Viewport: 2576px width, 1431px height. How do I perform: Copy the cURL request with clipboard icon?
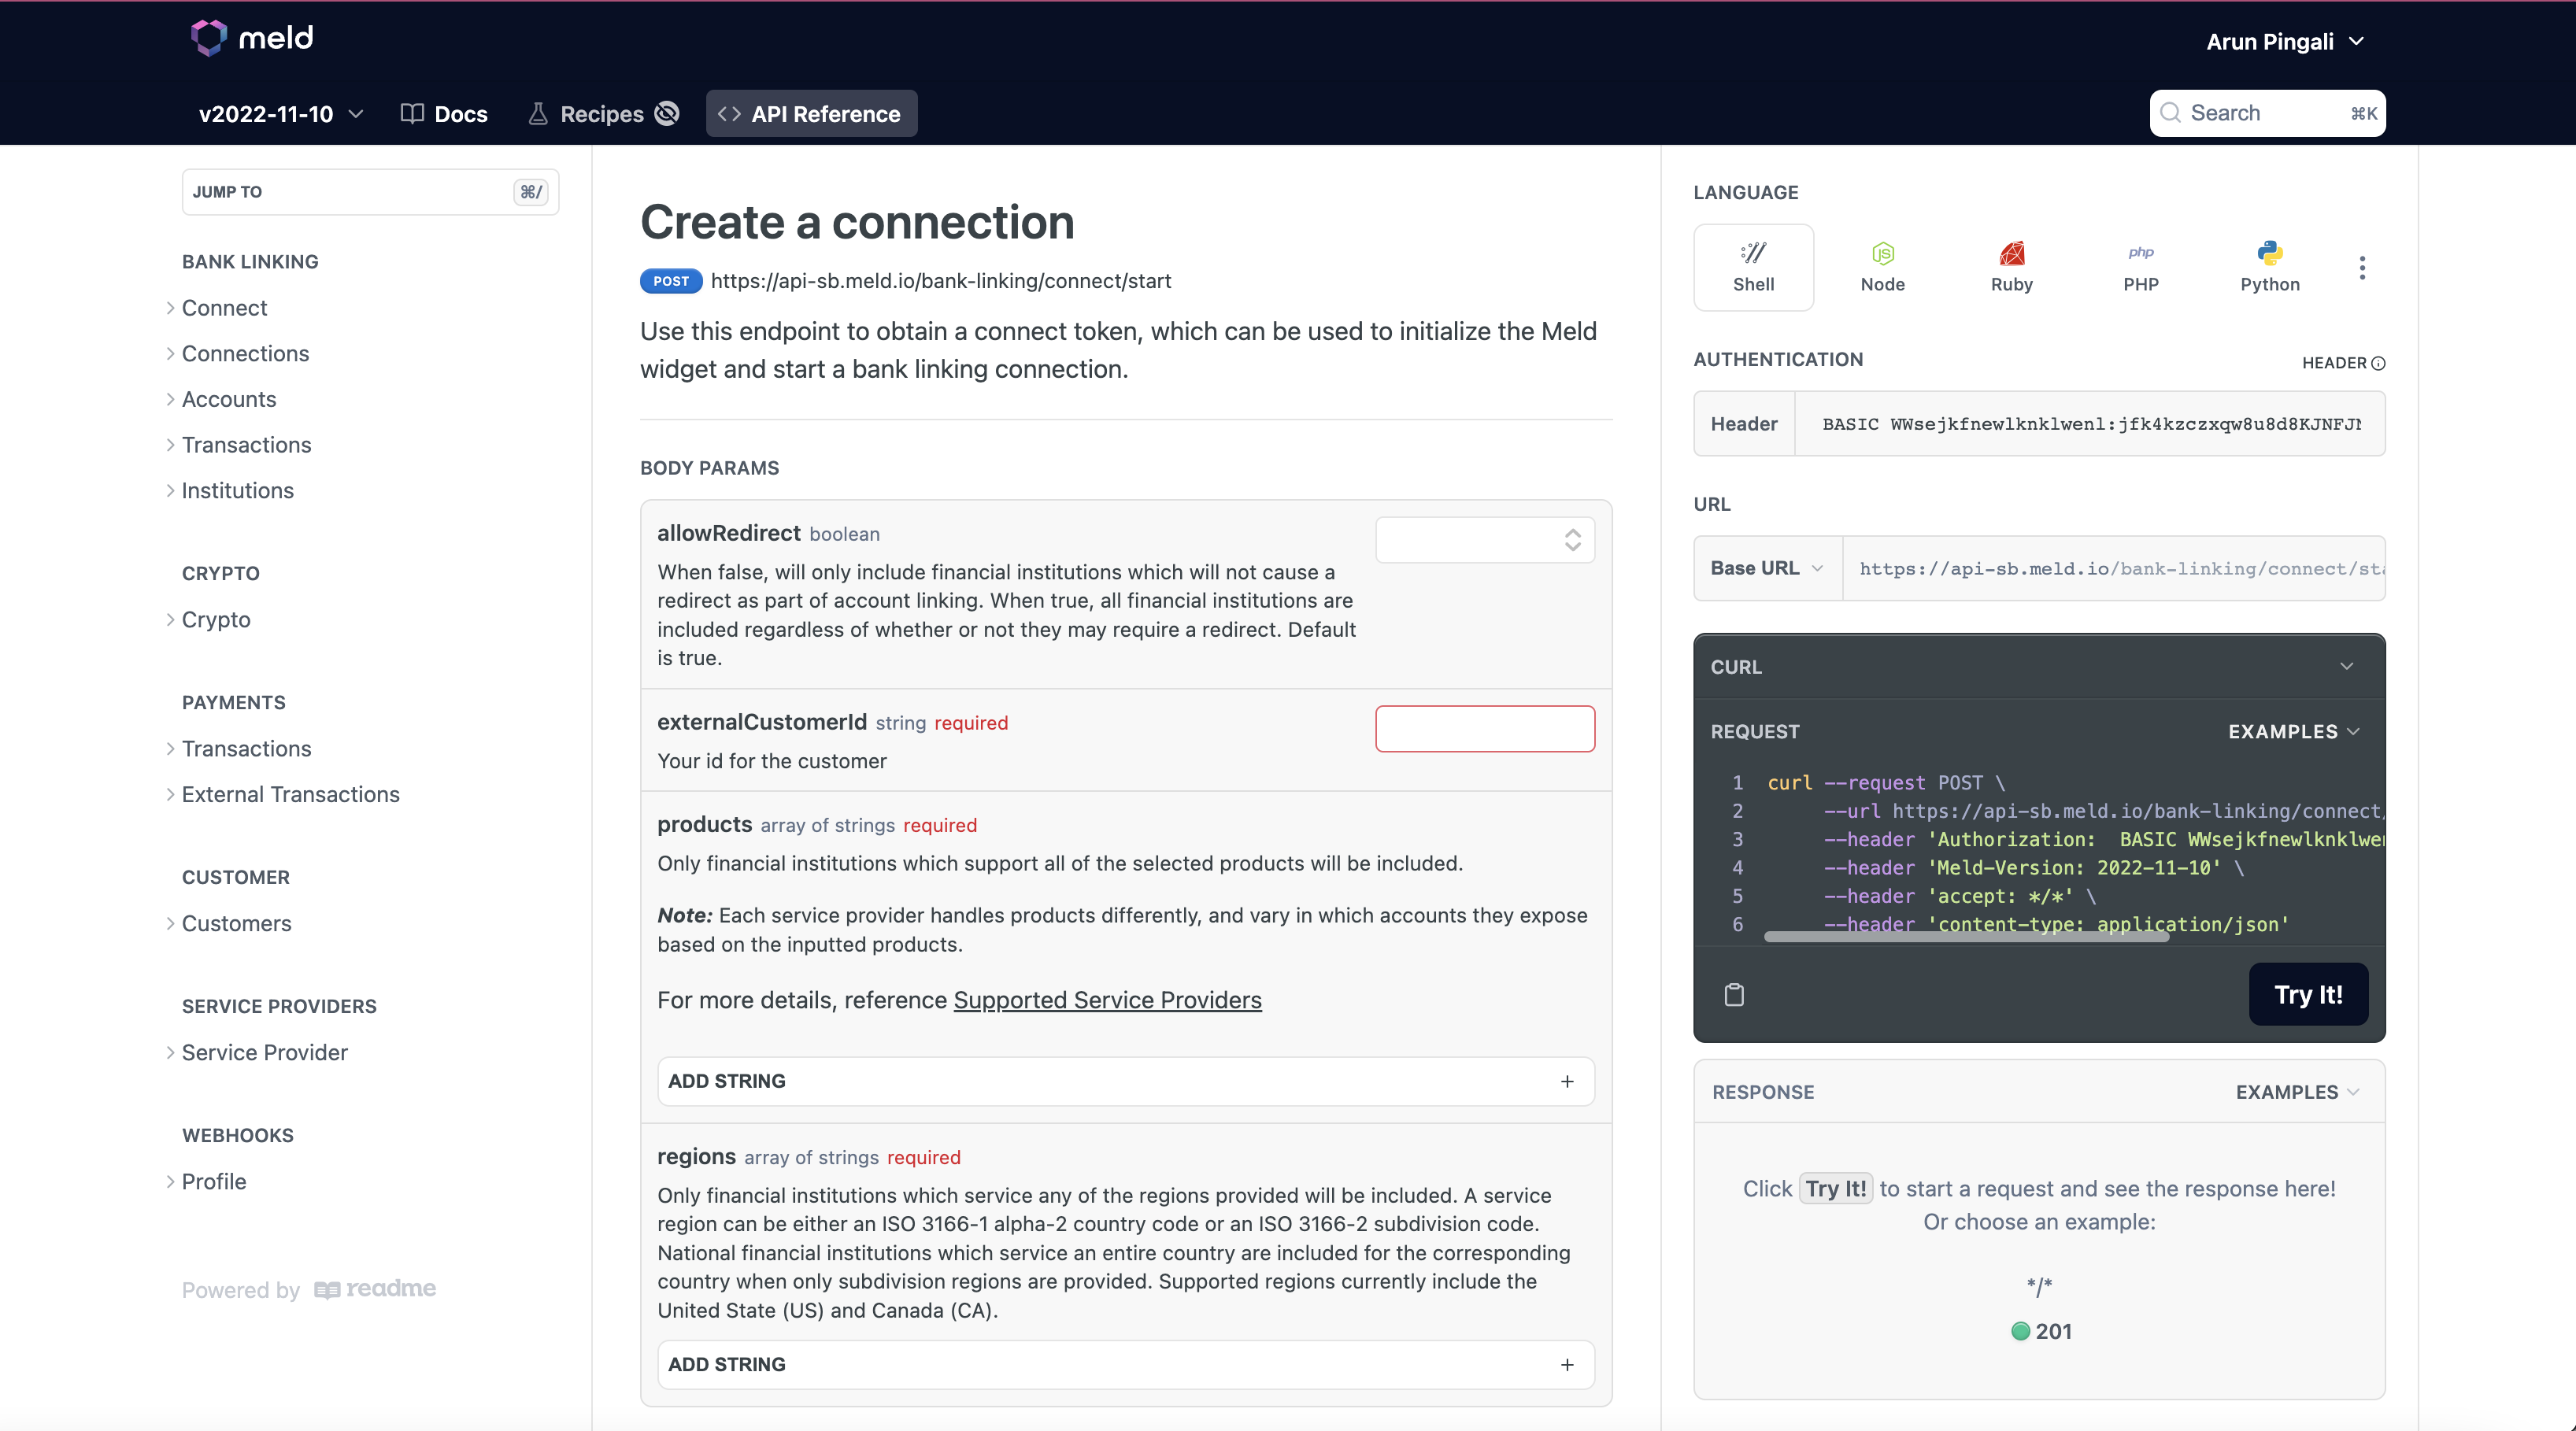click(1734, 994)
